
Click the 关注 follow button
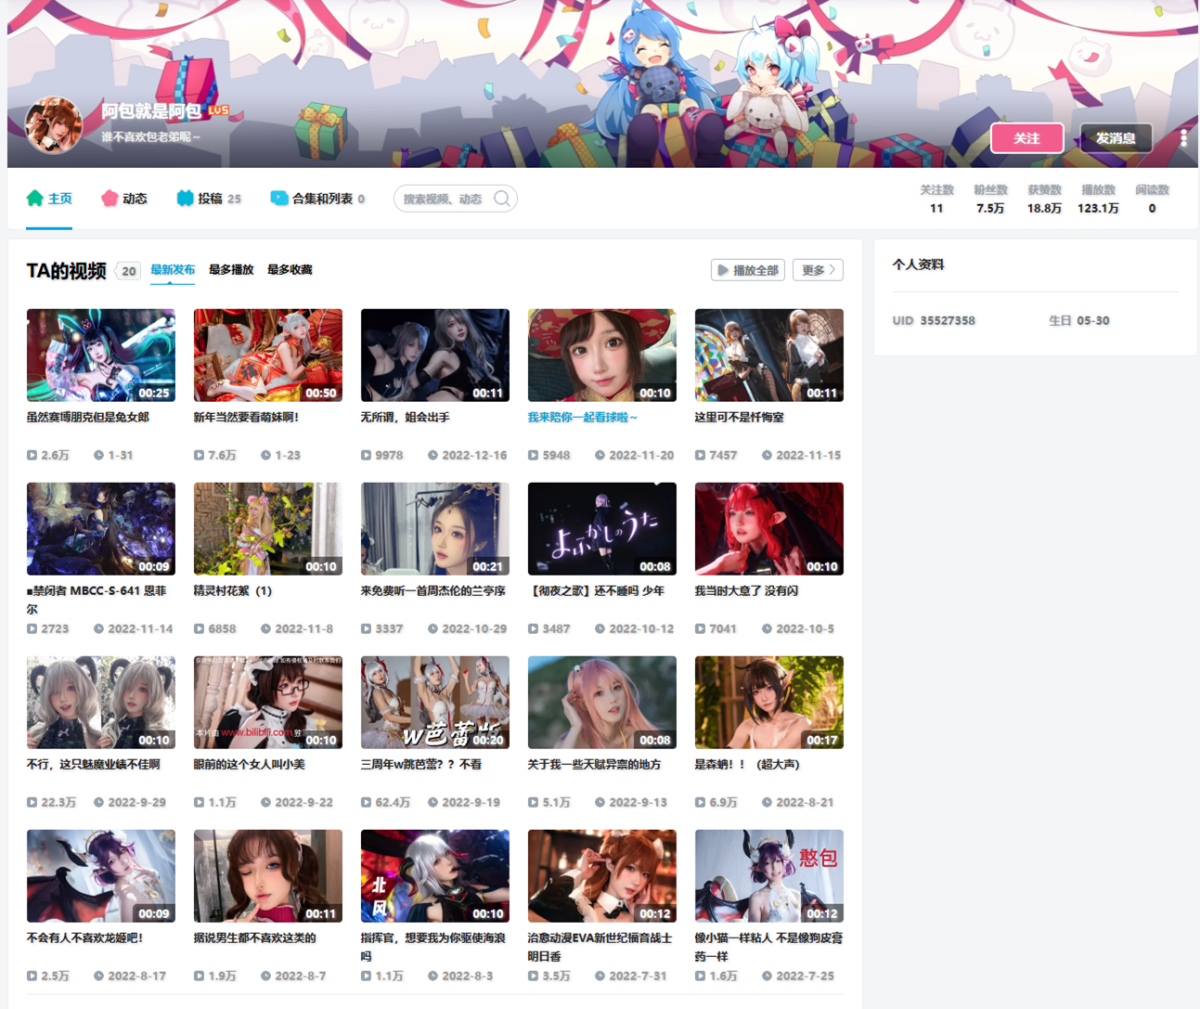click(x=1027, y=138)
